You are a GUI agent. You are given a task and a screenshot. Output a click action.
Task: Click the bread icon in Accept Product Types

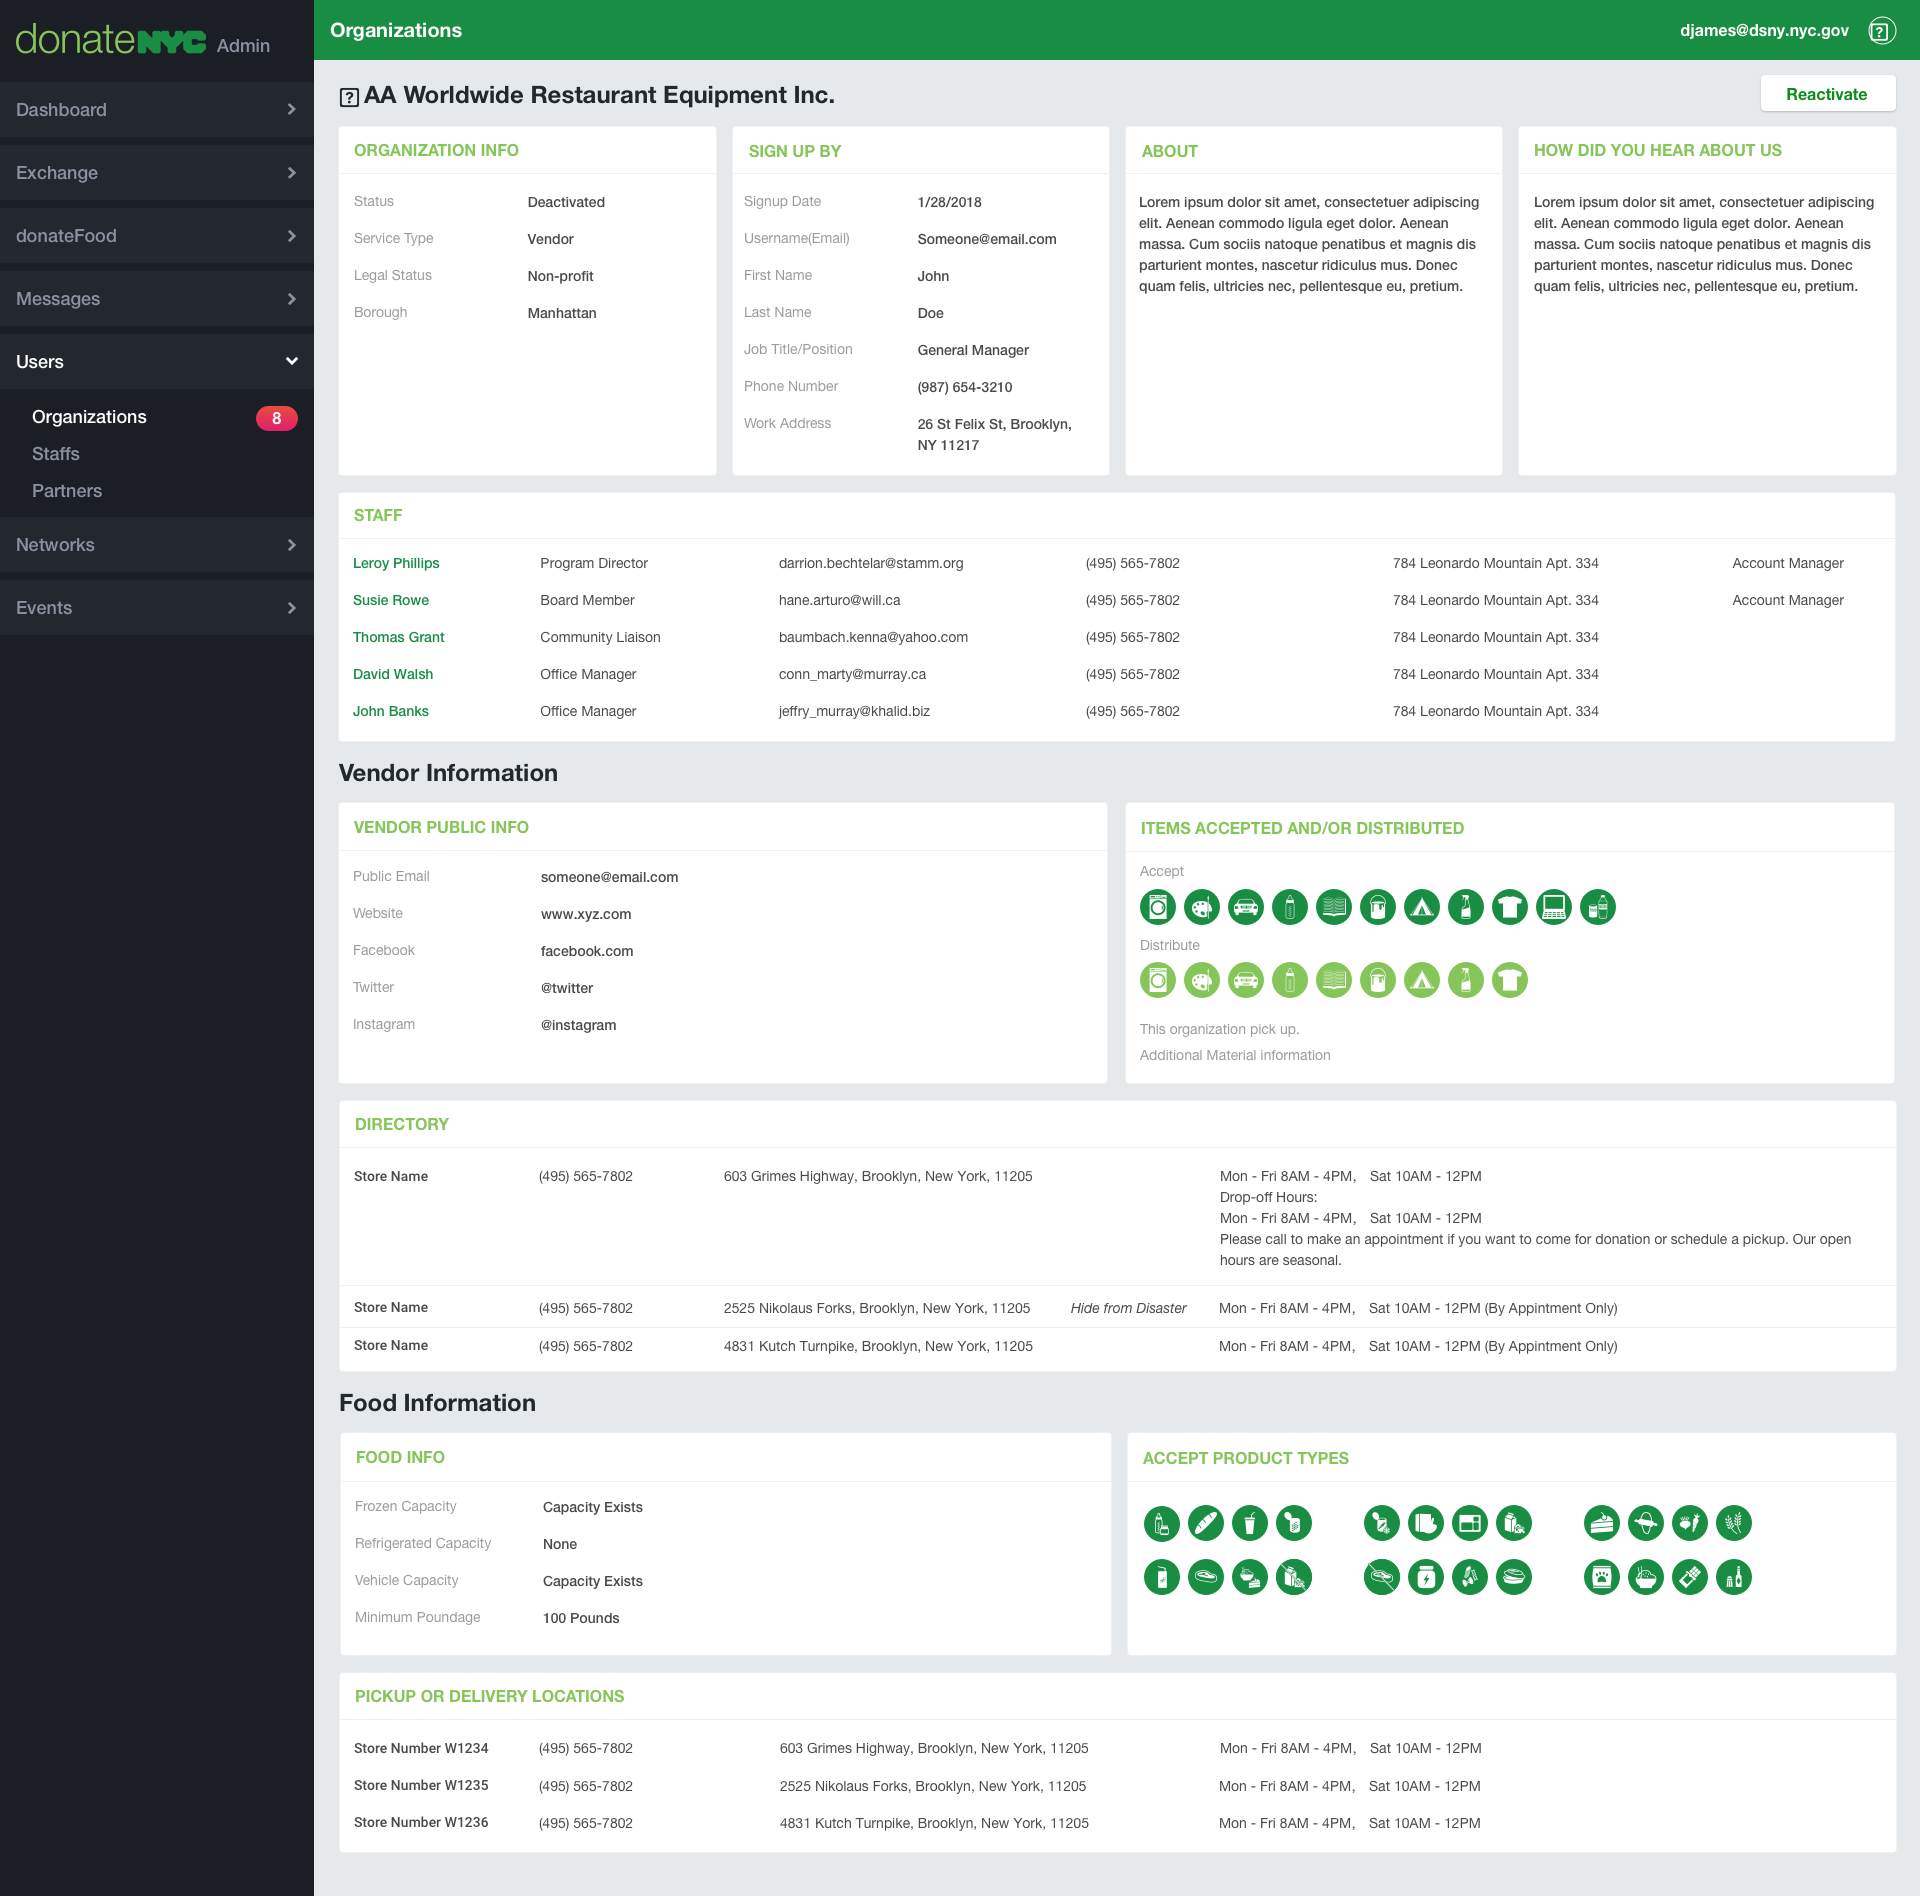coord(1205,1523)
